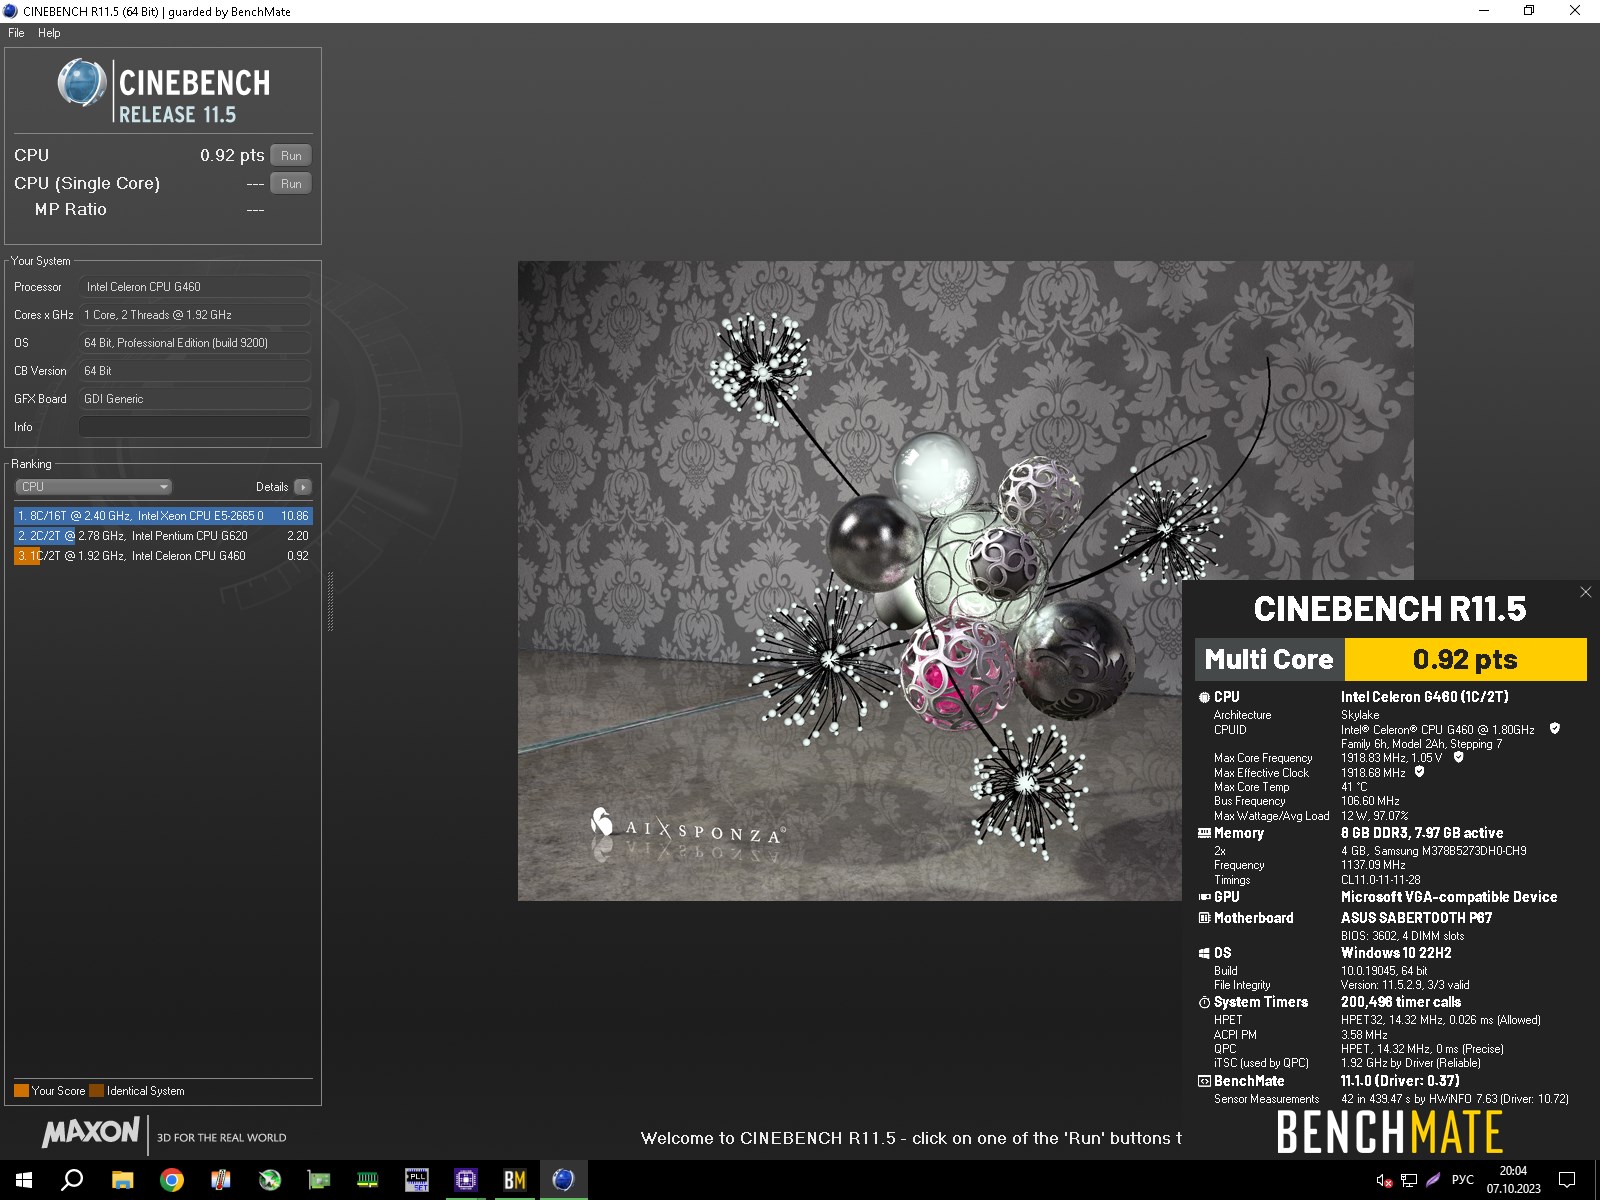Click the CPU chip icon in BenchMate panel
This screenshot has height=1200, width=1600.
[x=1204, y=697]
